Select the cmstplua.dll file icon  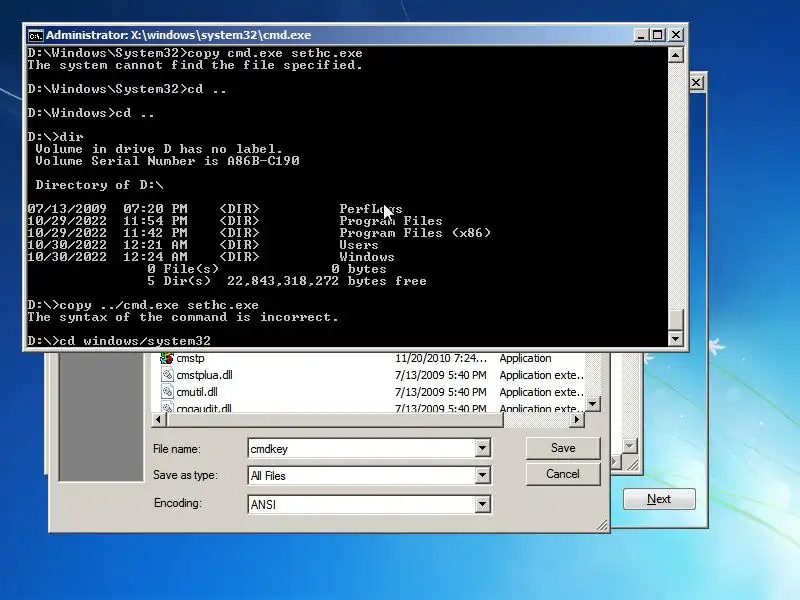[x=167, y=375]
